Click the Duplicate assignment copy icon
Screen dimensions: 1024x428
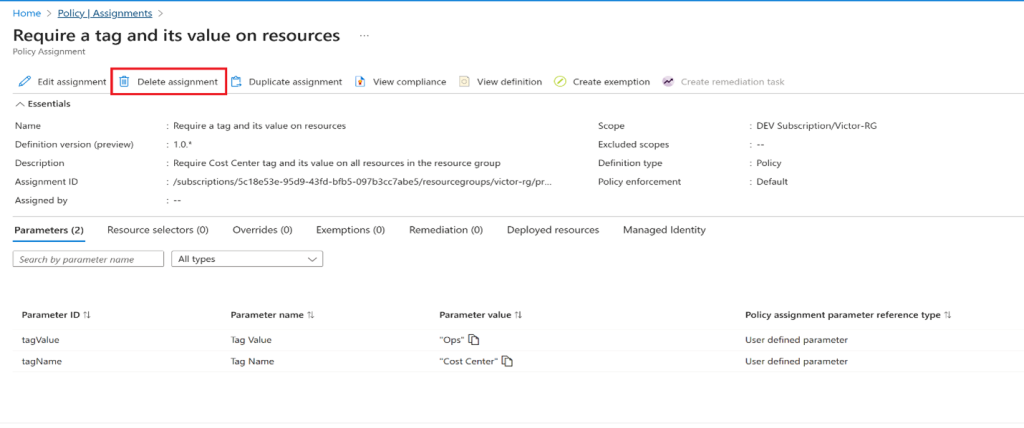tap(236, 82)
